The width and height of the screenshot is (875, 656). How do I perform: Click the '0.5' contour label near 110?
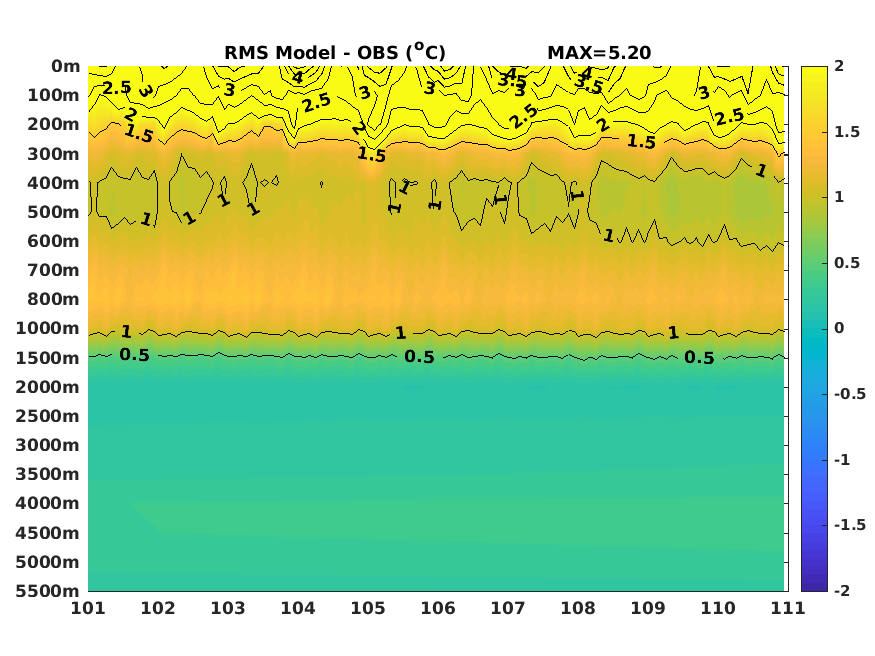tap(699, 358)
